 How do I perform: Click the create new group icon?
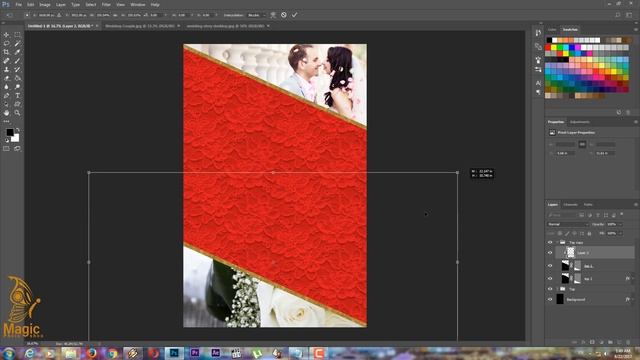click(x=611, y=342)
